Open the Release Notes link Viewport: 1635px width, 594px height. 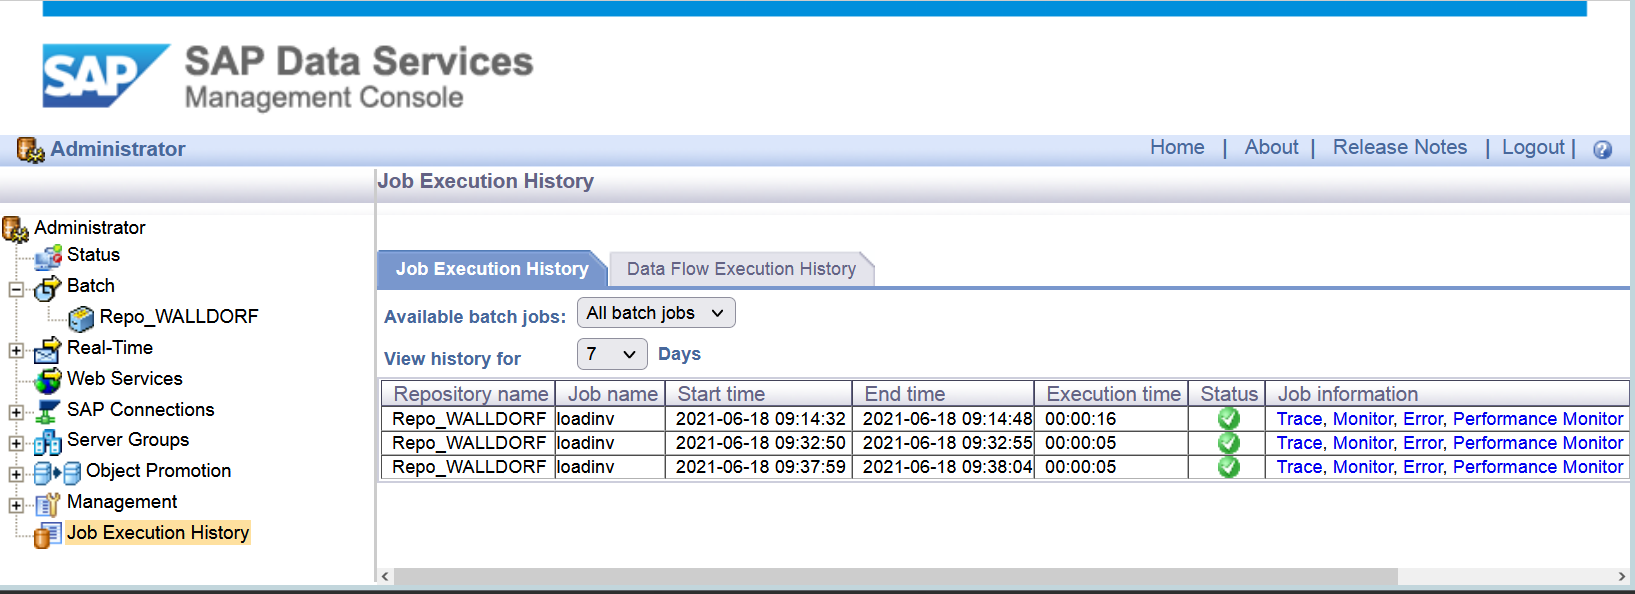(1400, 147)
